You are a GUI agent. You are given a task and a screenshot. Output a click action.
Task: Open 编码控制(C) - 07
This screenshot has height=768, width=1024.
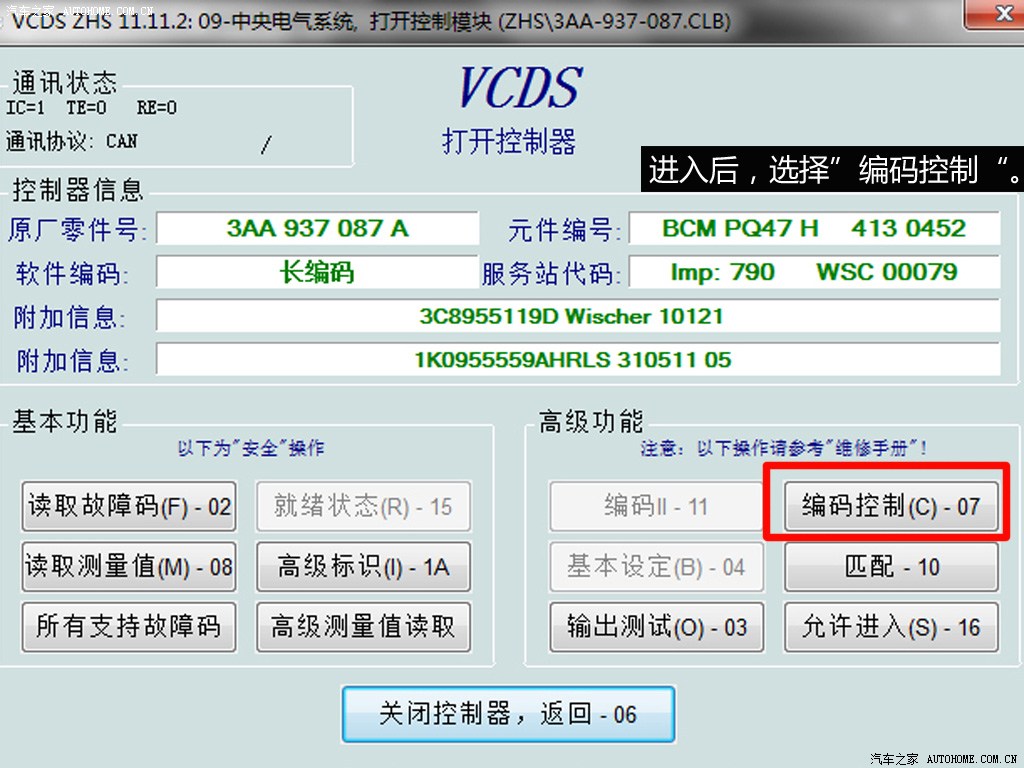(891, 506)
